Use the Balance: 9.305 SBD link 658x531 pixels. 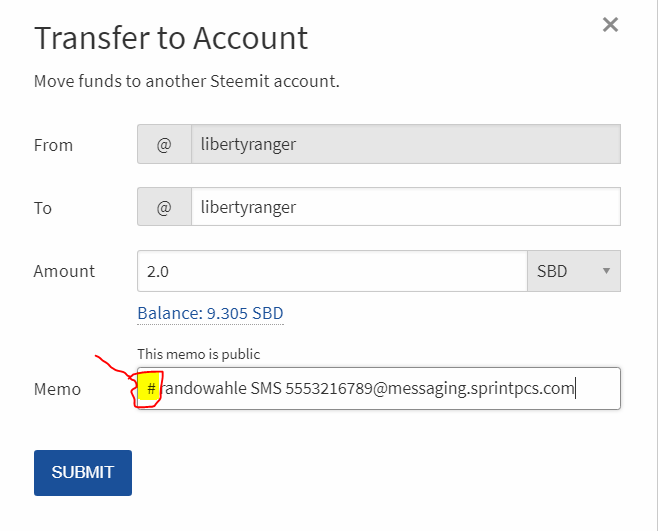tap(210, 313)
